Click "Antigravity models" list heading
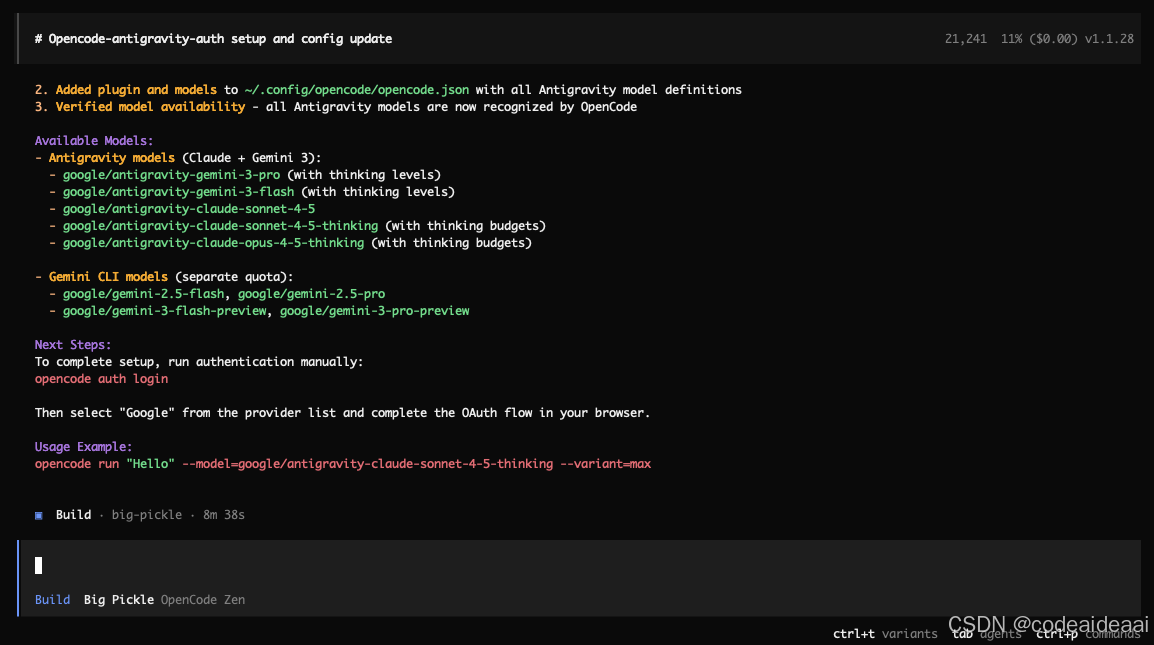The height and width of the screenshot is (645, 1154). tap(112, 158)
